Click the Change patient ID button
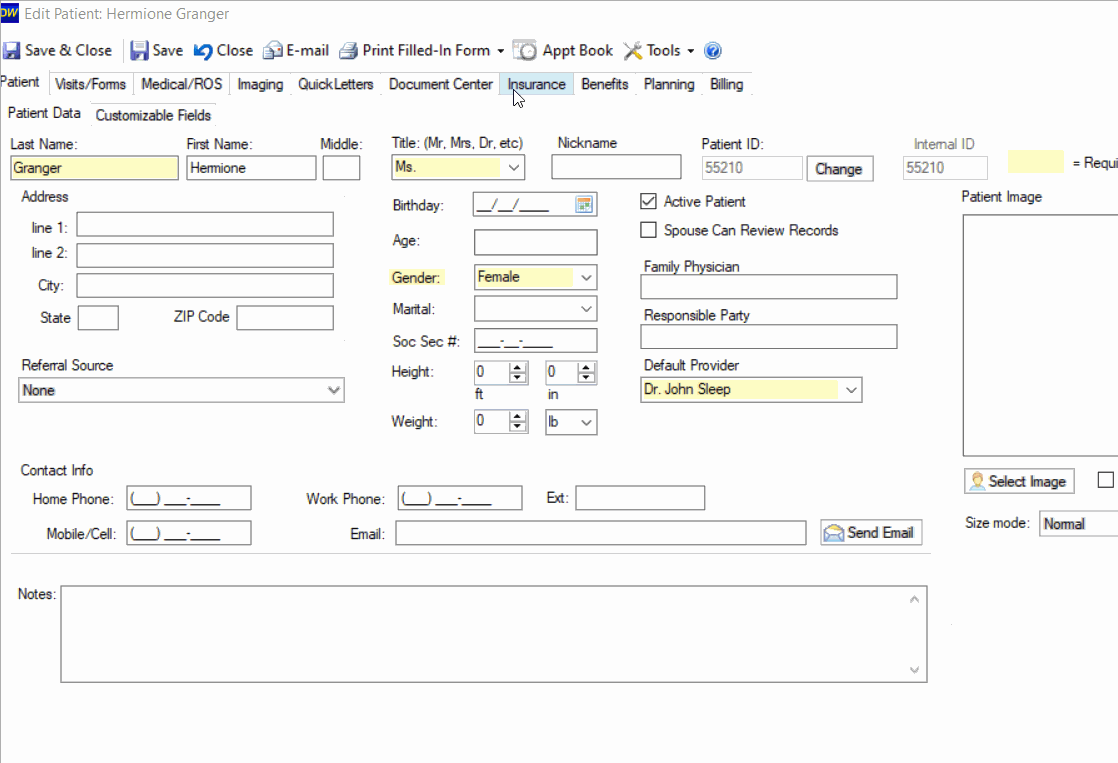 (839, 169)
